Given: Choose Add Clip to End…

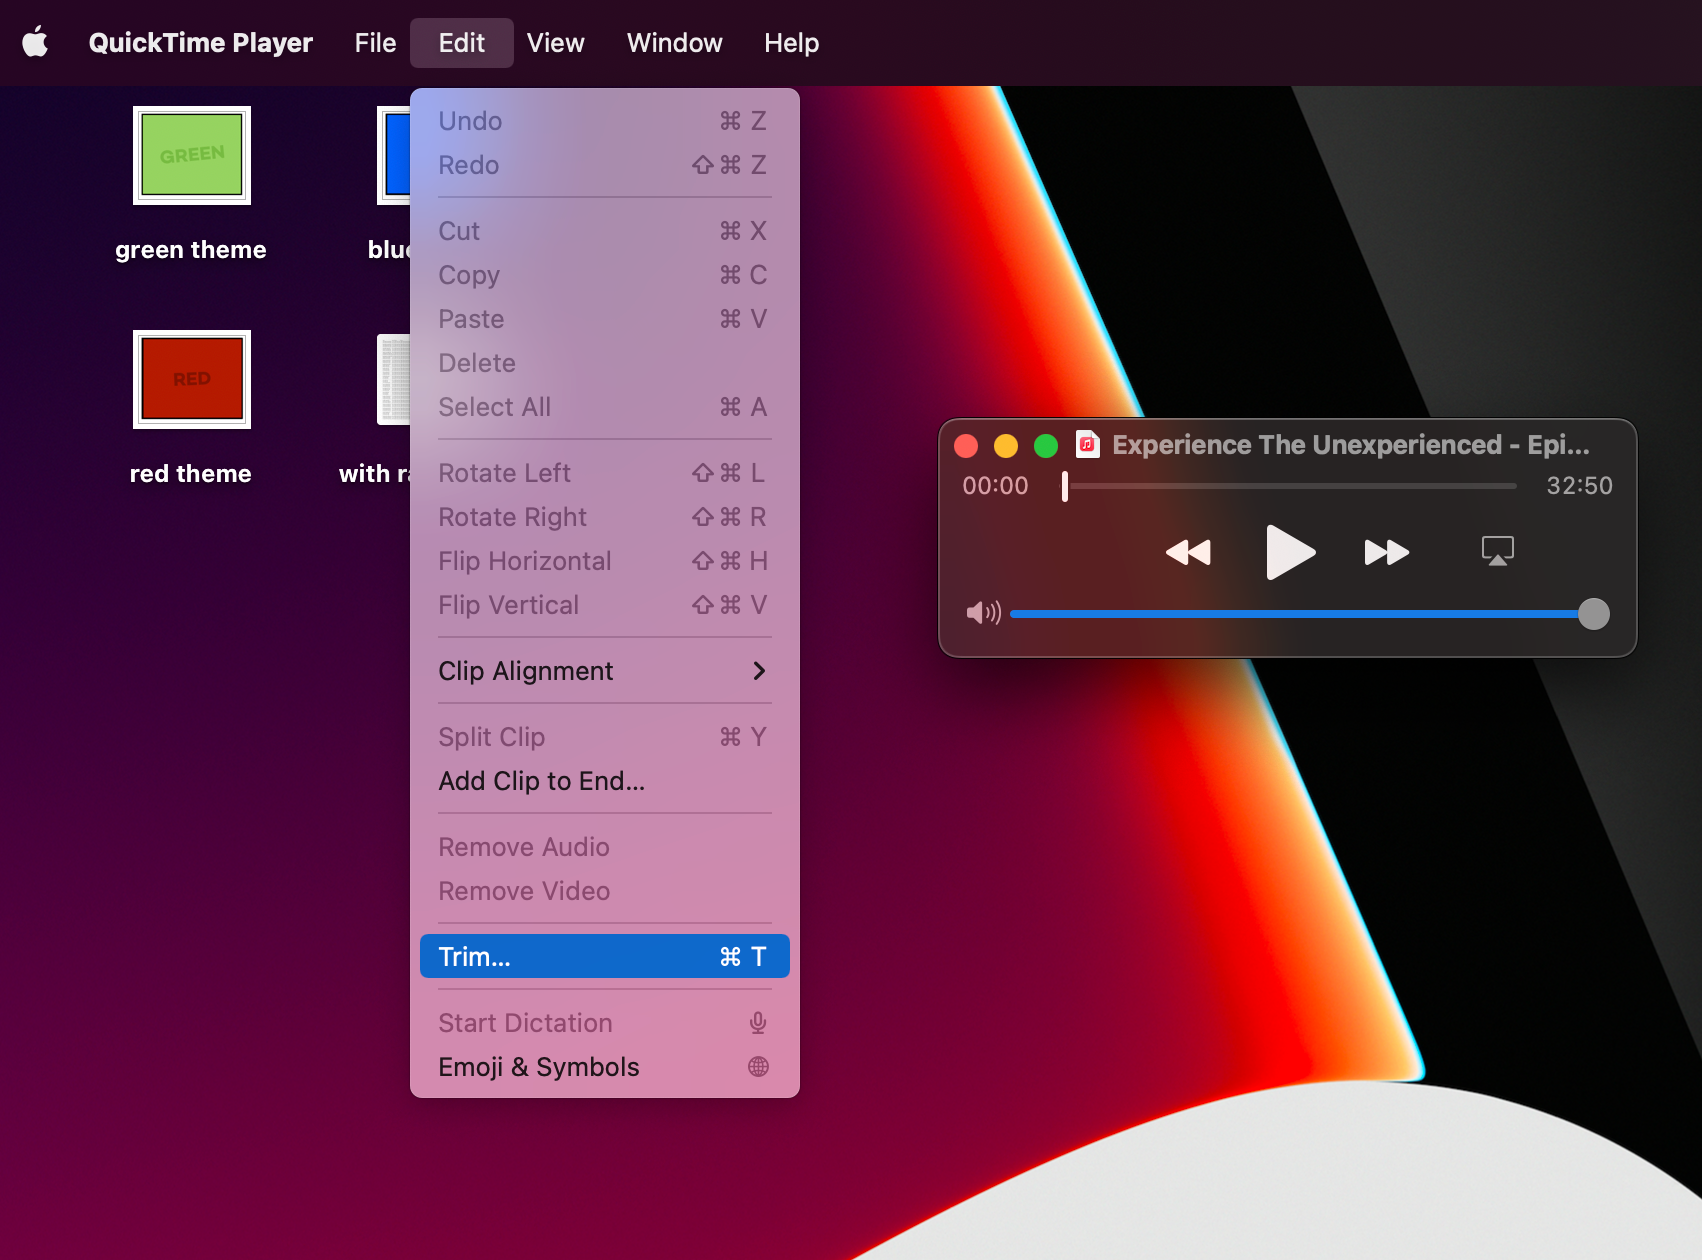Looking at the screenshot, I should pyautogui.click(x=604, y=781).
